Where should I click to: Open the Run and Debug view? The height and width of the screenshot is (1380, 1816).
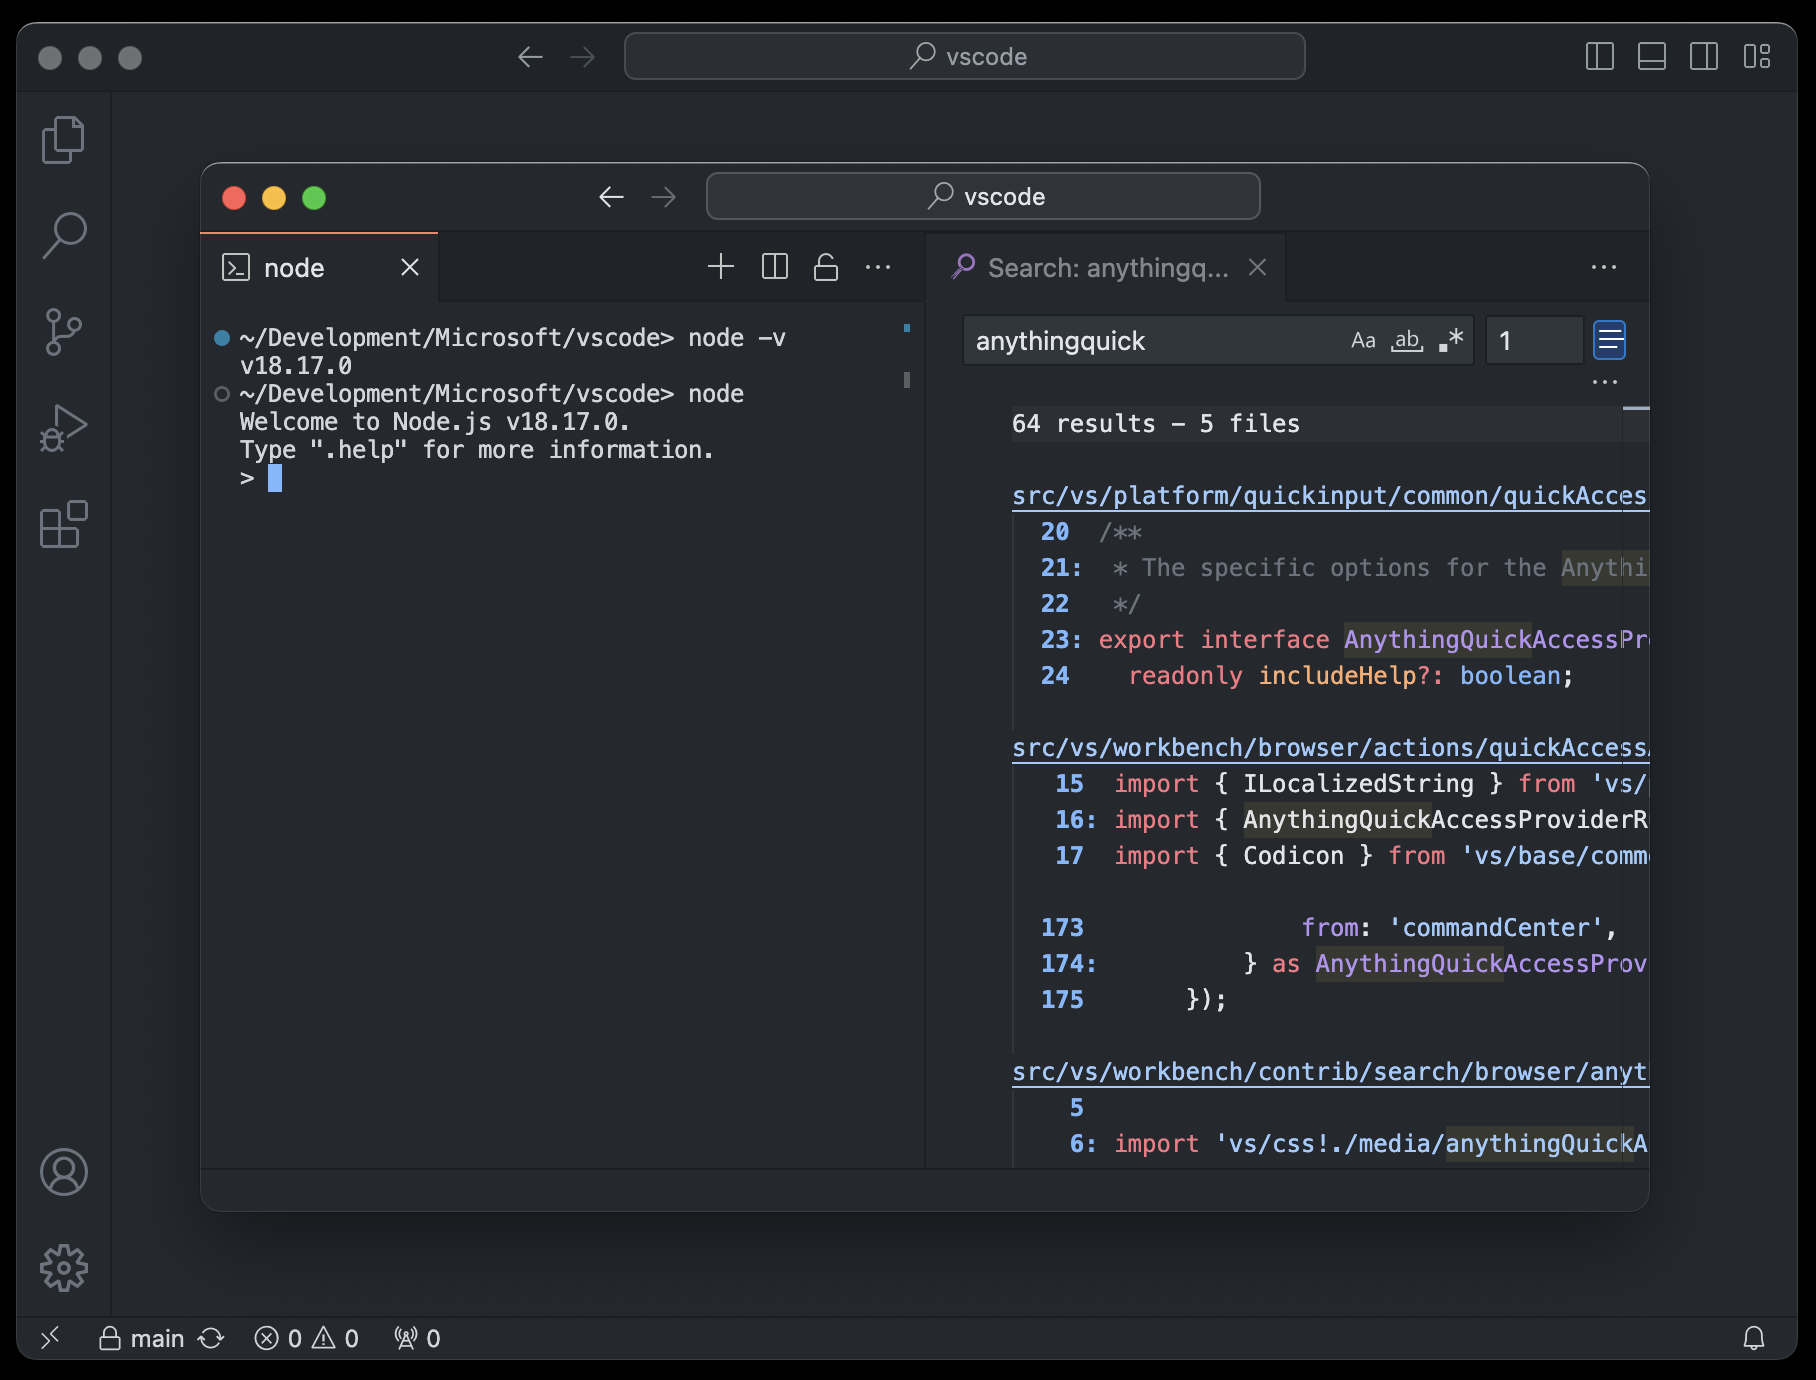pyautogui.click(x=63, y=426)
